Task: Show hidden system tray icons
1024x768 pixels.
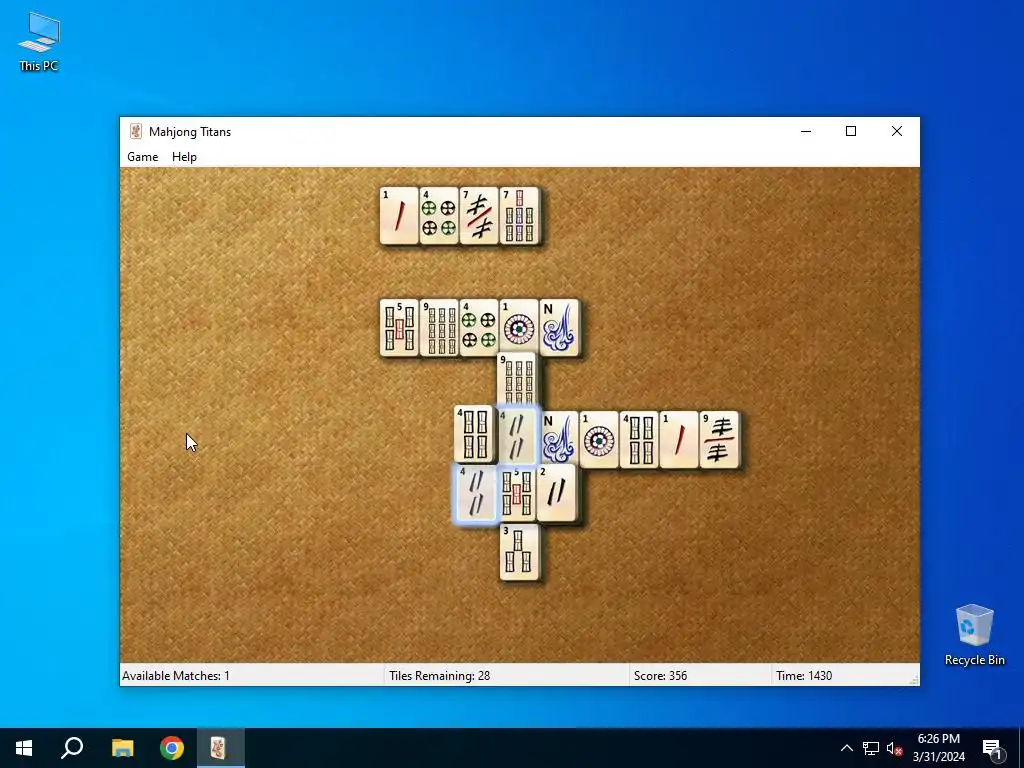Action: [846, 748]
